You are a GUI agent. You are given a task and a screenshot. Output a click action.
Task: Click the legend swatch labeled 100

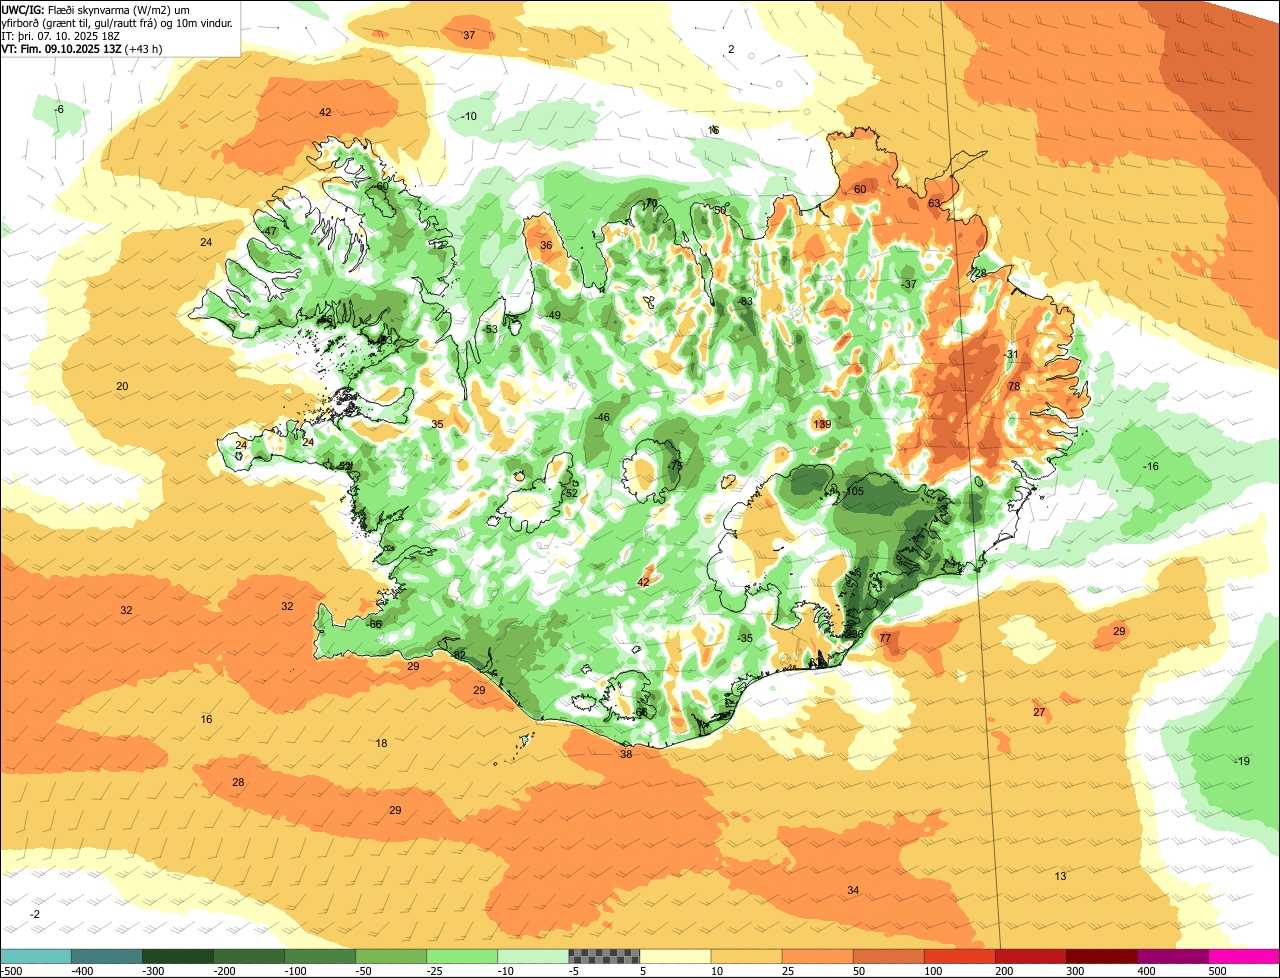tap(959, 956)
